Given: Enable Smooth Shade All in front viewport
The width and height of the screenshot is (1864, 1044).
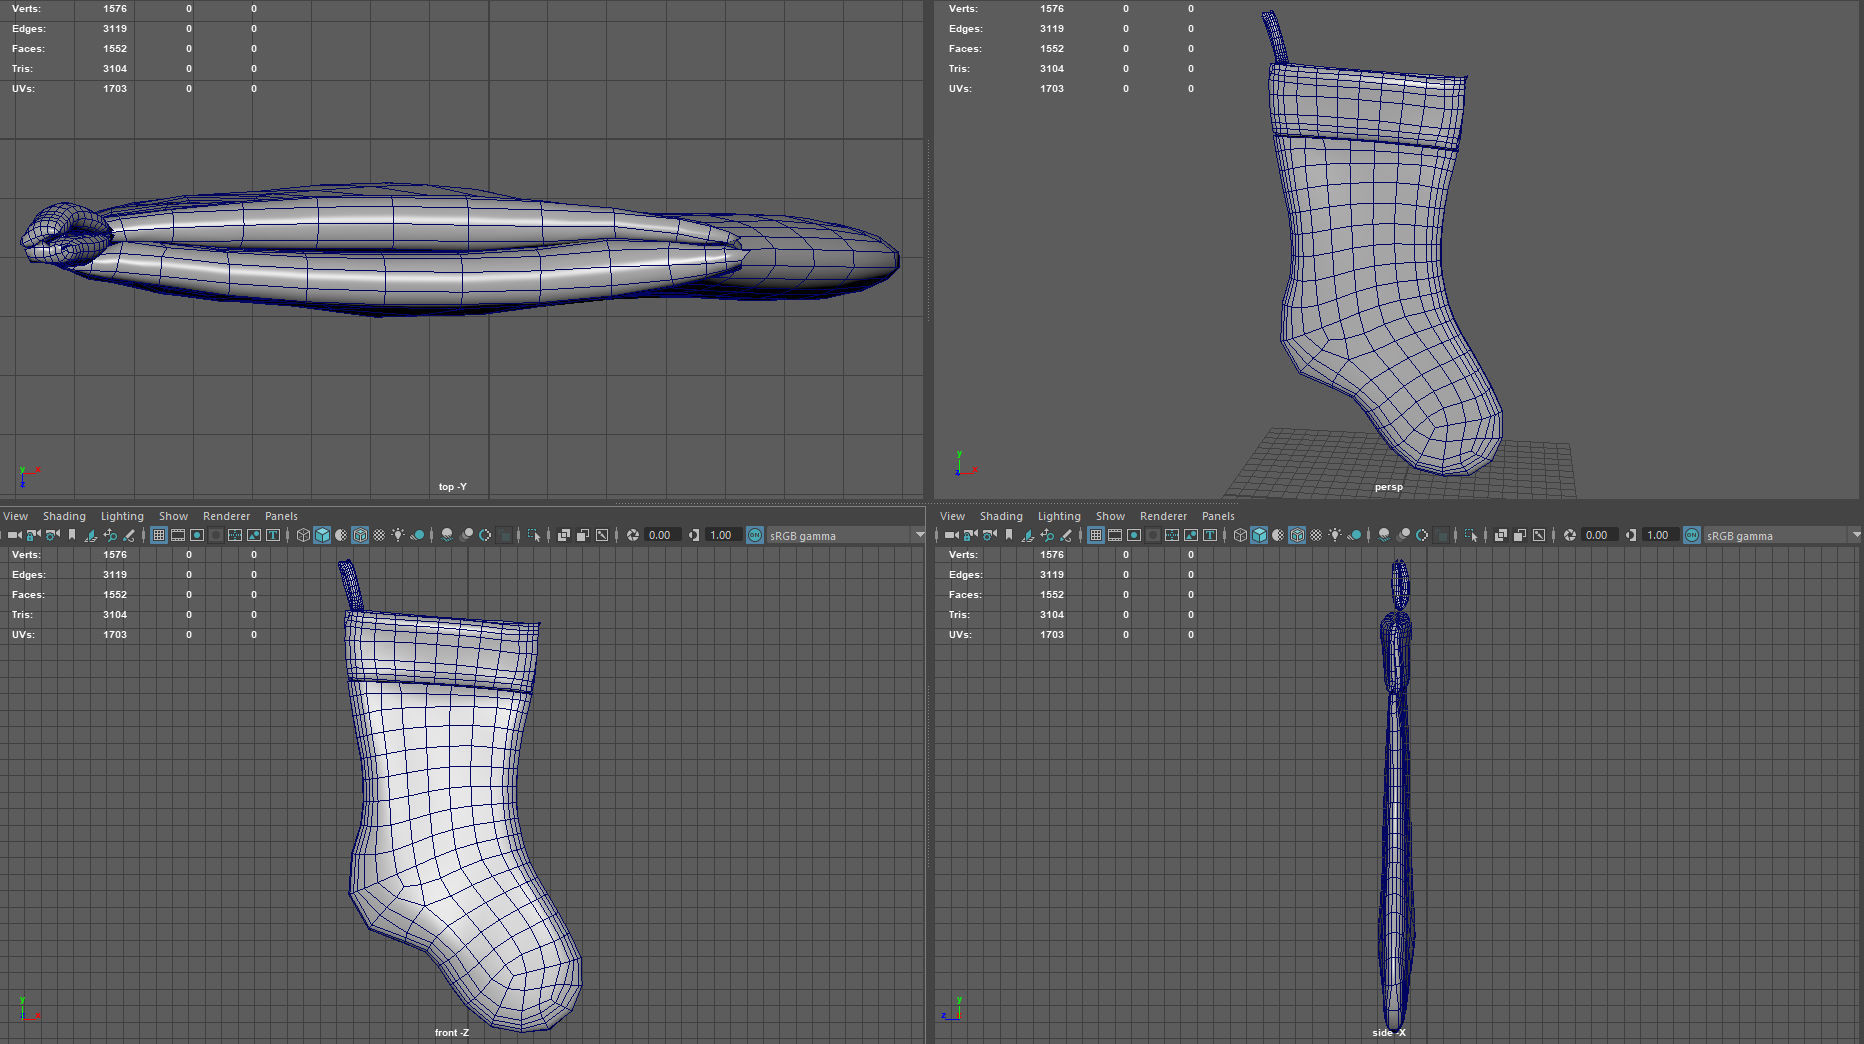Looking at the screenshot, I should [x=322, y=535].
